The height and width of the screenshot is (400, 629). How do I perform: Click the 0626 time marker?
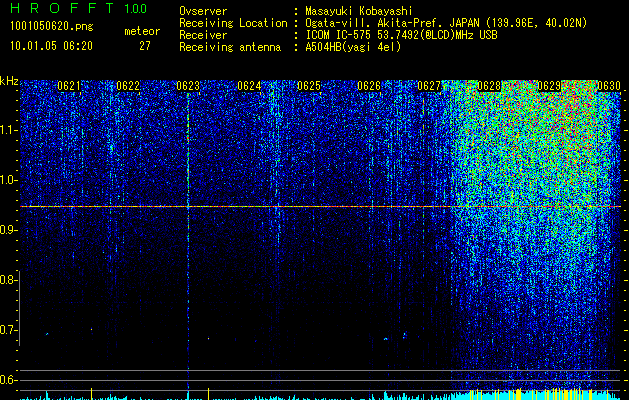pos(369,86)
